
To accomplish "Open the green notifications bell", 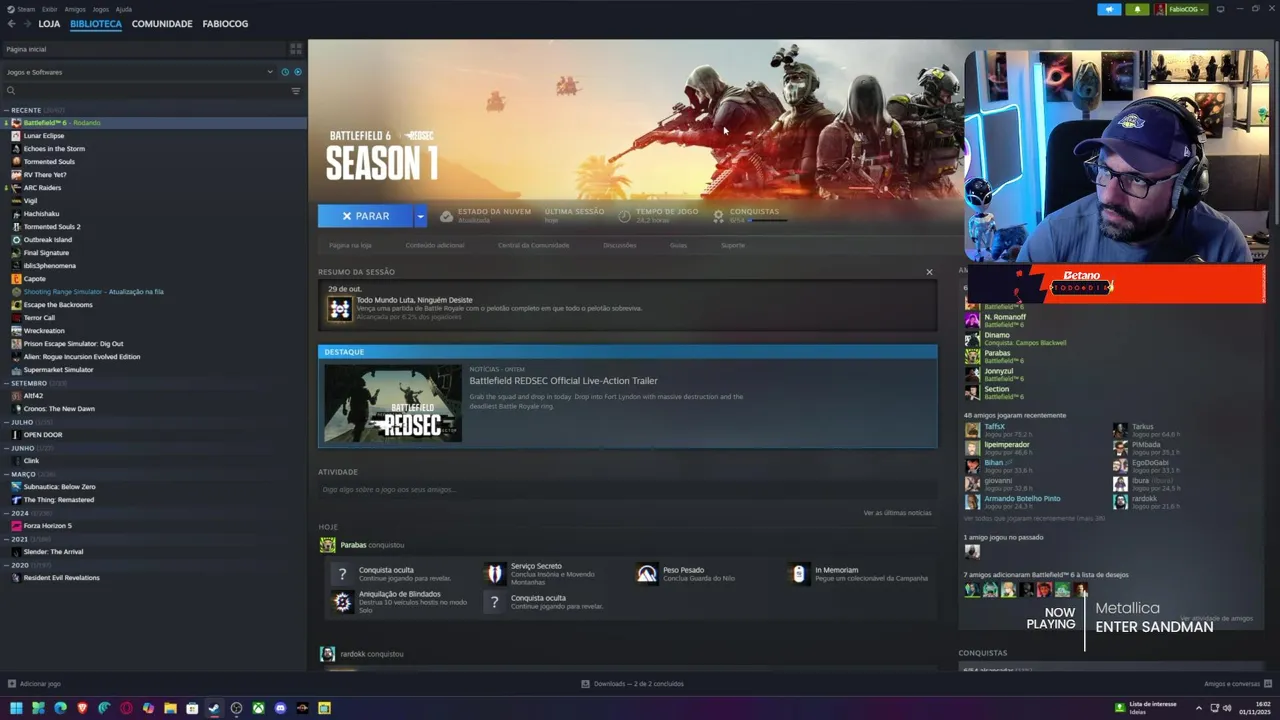I will click(x=1137, y=9).
